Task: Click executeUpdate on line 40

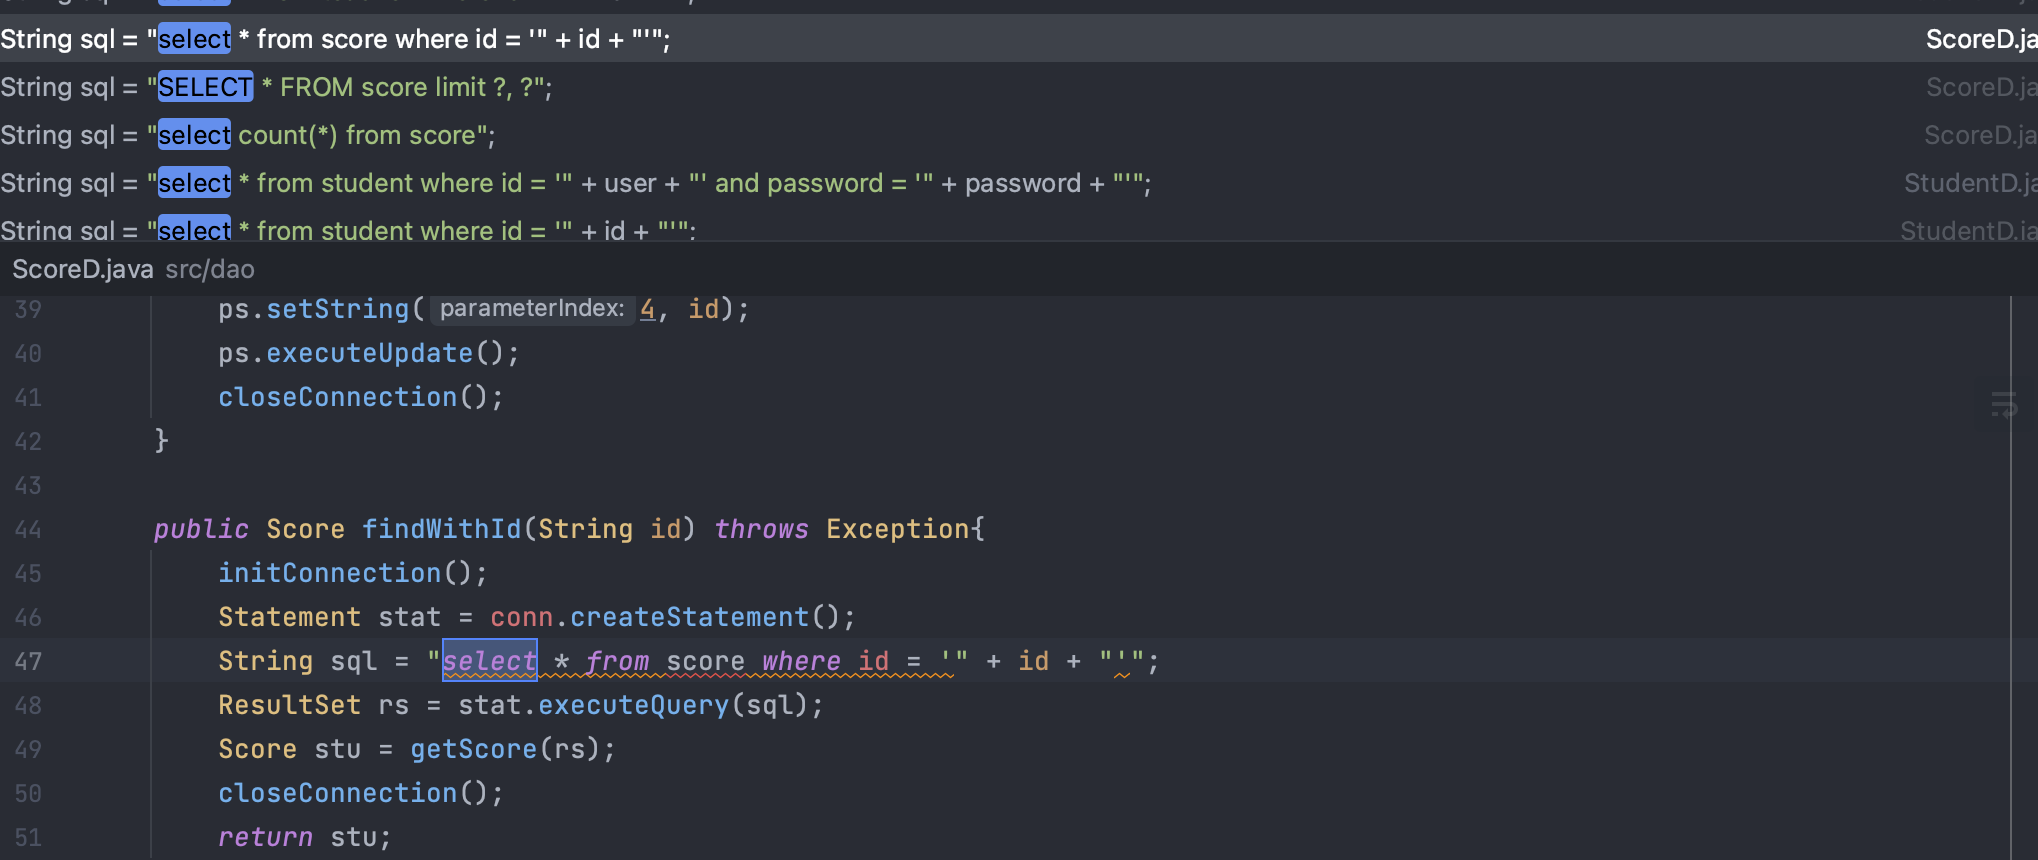Action: (369, 354)
